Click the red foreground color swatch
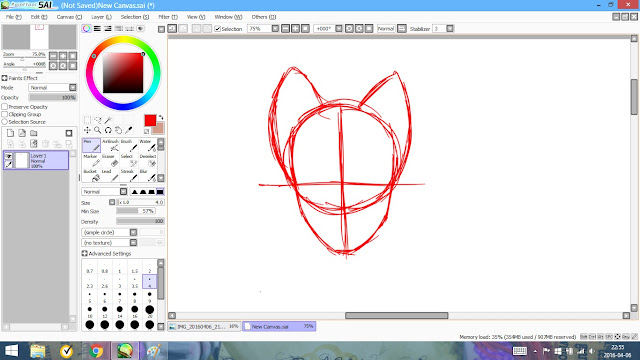 [150, 120]
